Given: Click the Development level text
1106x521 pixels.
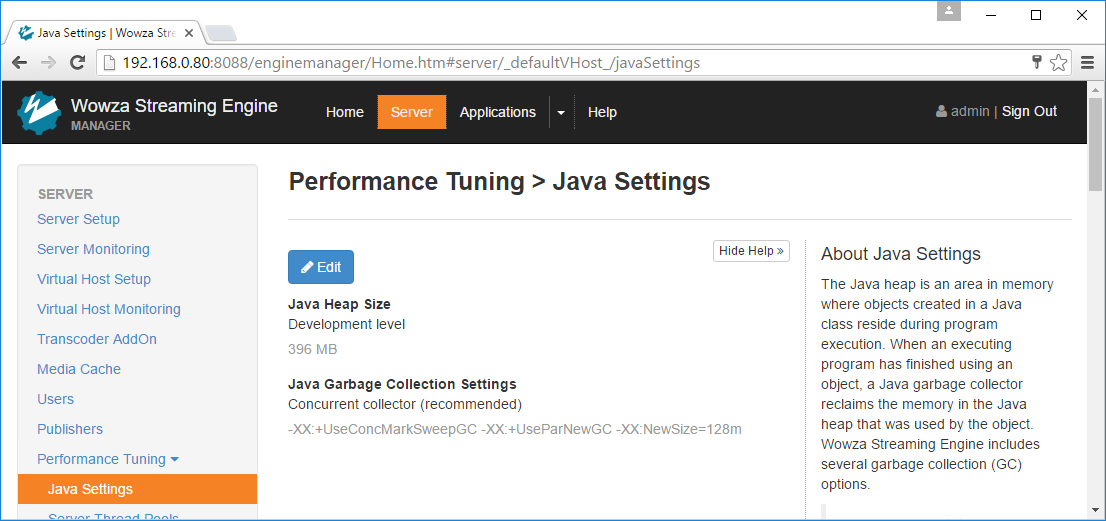Looking at the screenshot, I should pyautogui.click(x=347, y=324).
